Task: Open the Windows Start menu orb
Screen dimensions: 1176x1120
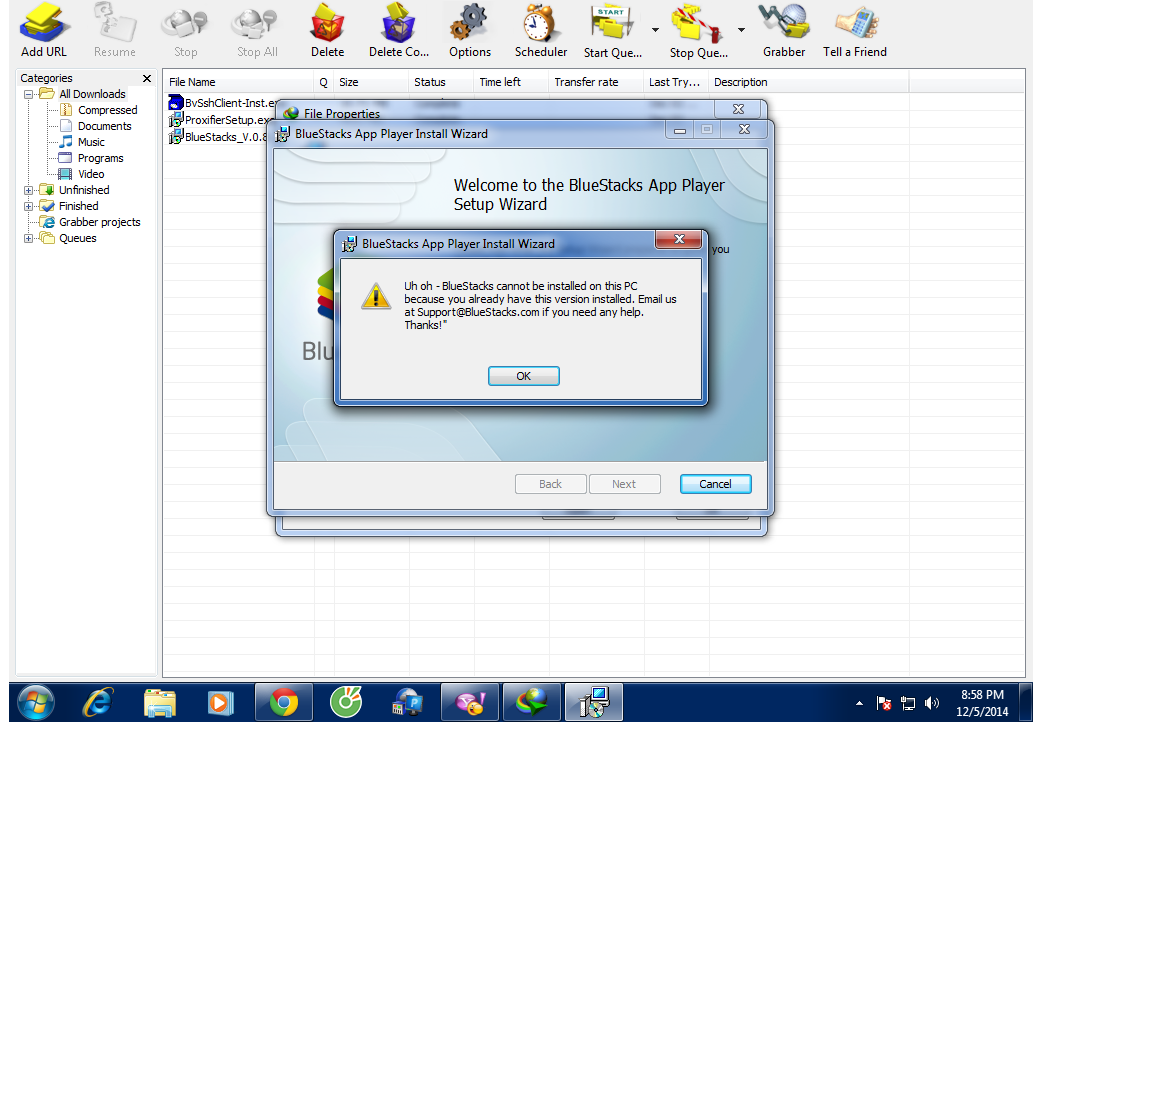Action: 36,702
